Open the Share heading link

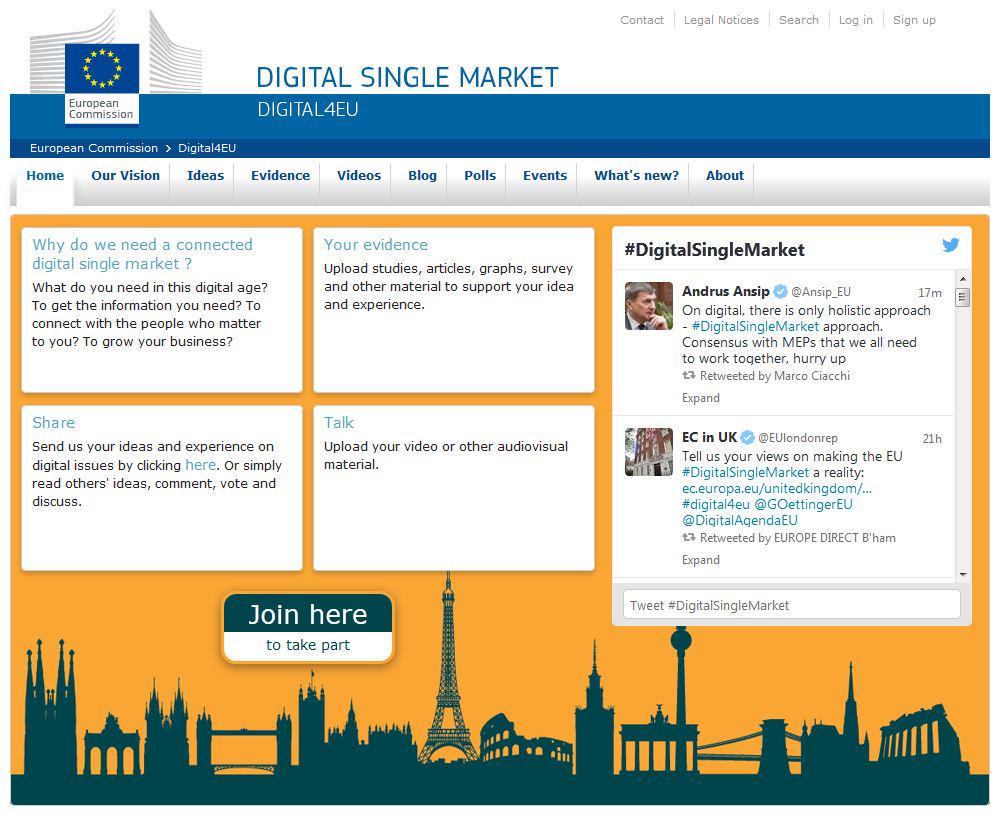[54, 423]
